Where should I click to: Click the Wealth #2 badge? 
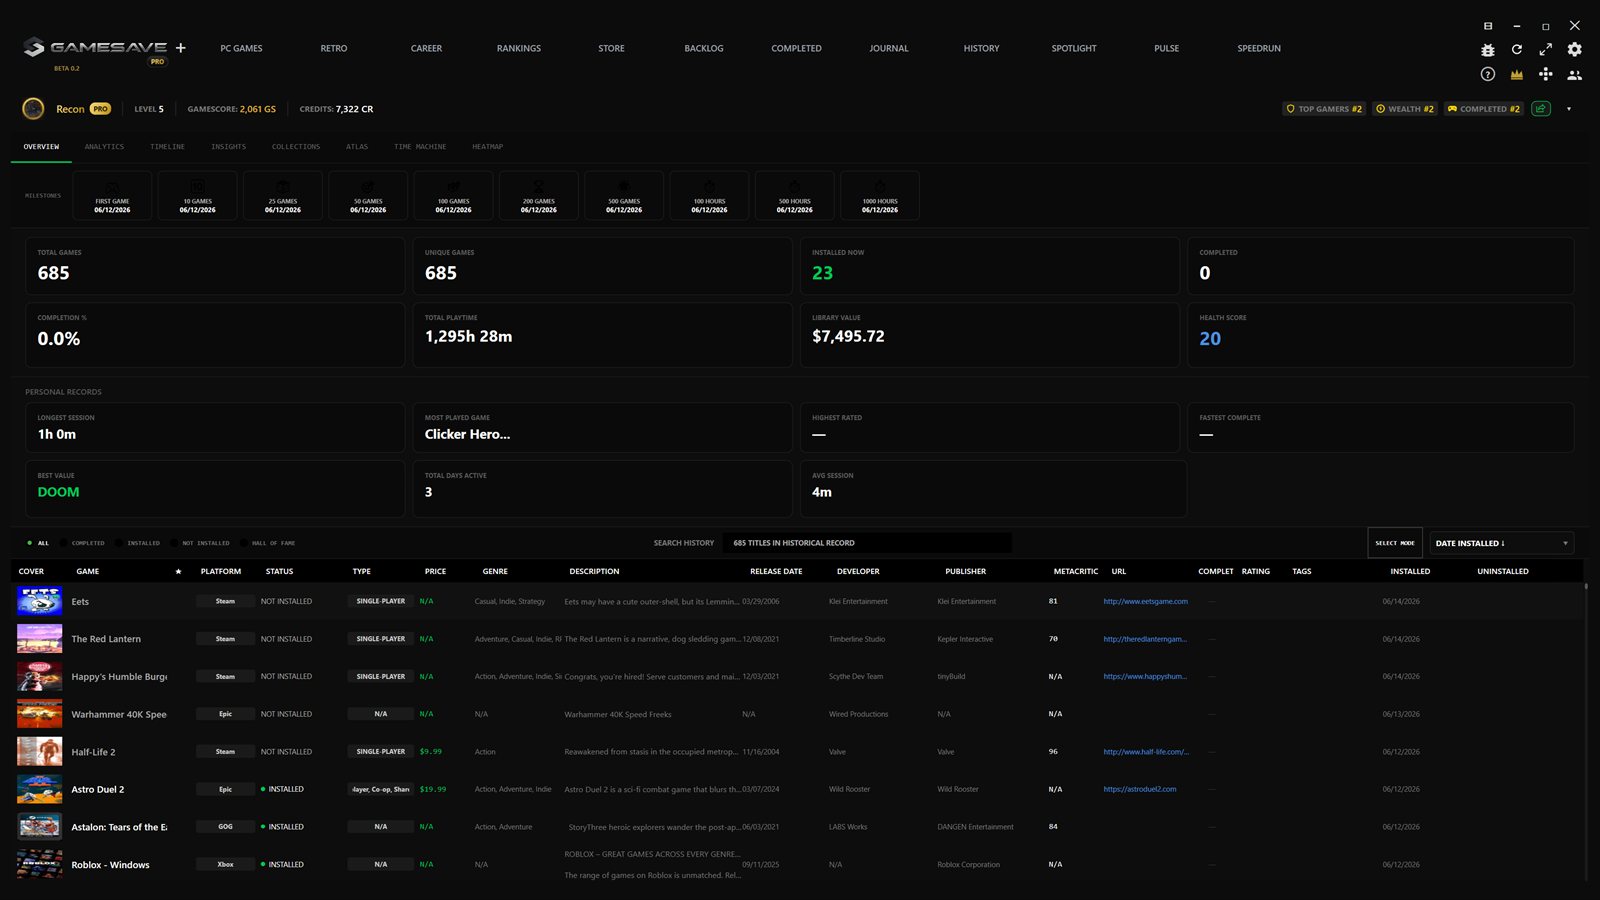click(x=1404, y=109)
